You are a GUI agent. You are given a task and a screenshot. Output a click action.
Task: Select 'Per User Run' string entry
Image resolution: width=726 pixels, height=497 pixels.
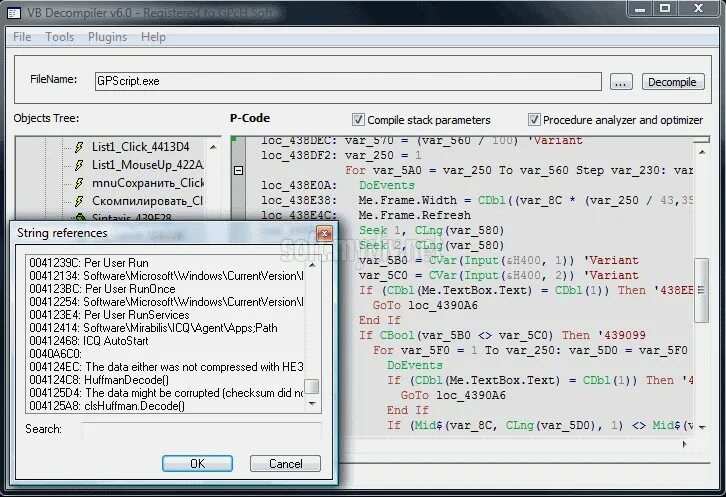[x=166, y=263]
